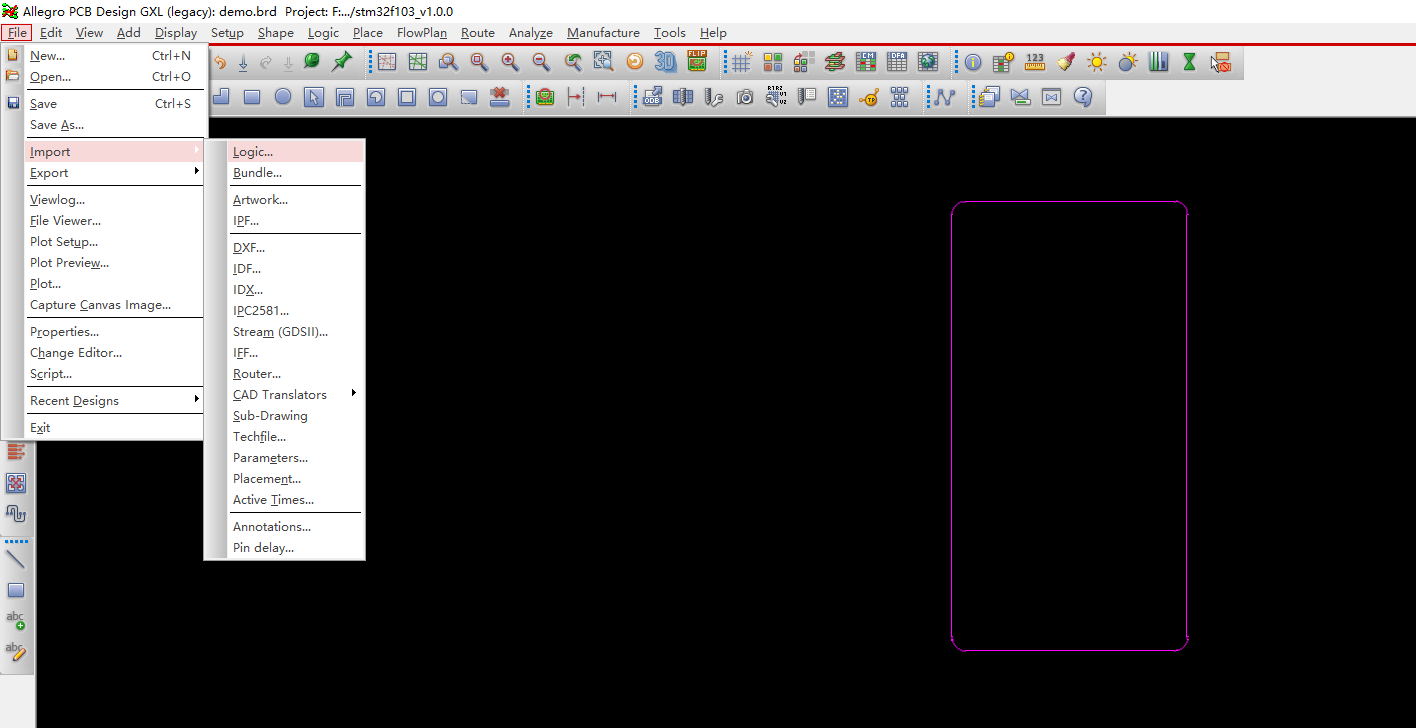The image size is (1416, 728).
Task: Click the camera snapshot icon
Action: 745,97
